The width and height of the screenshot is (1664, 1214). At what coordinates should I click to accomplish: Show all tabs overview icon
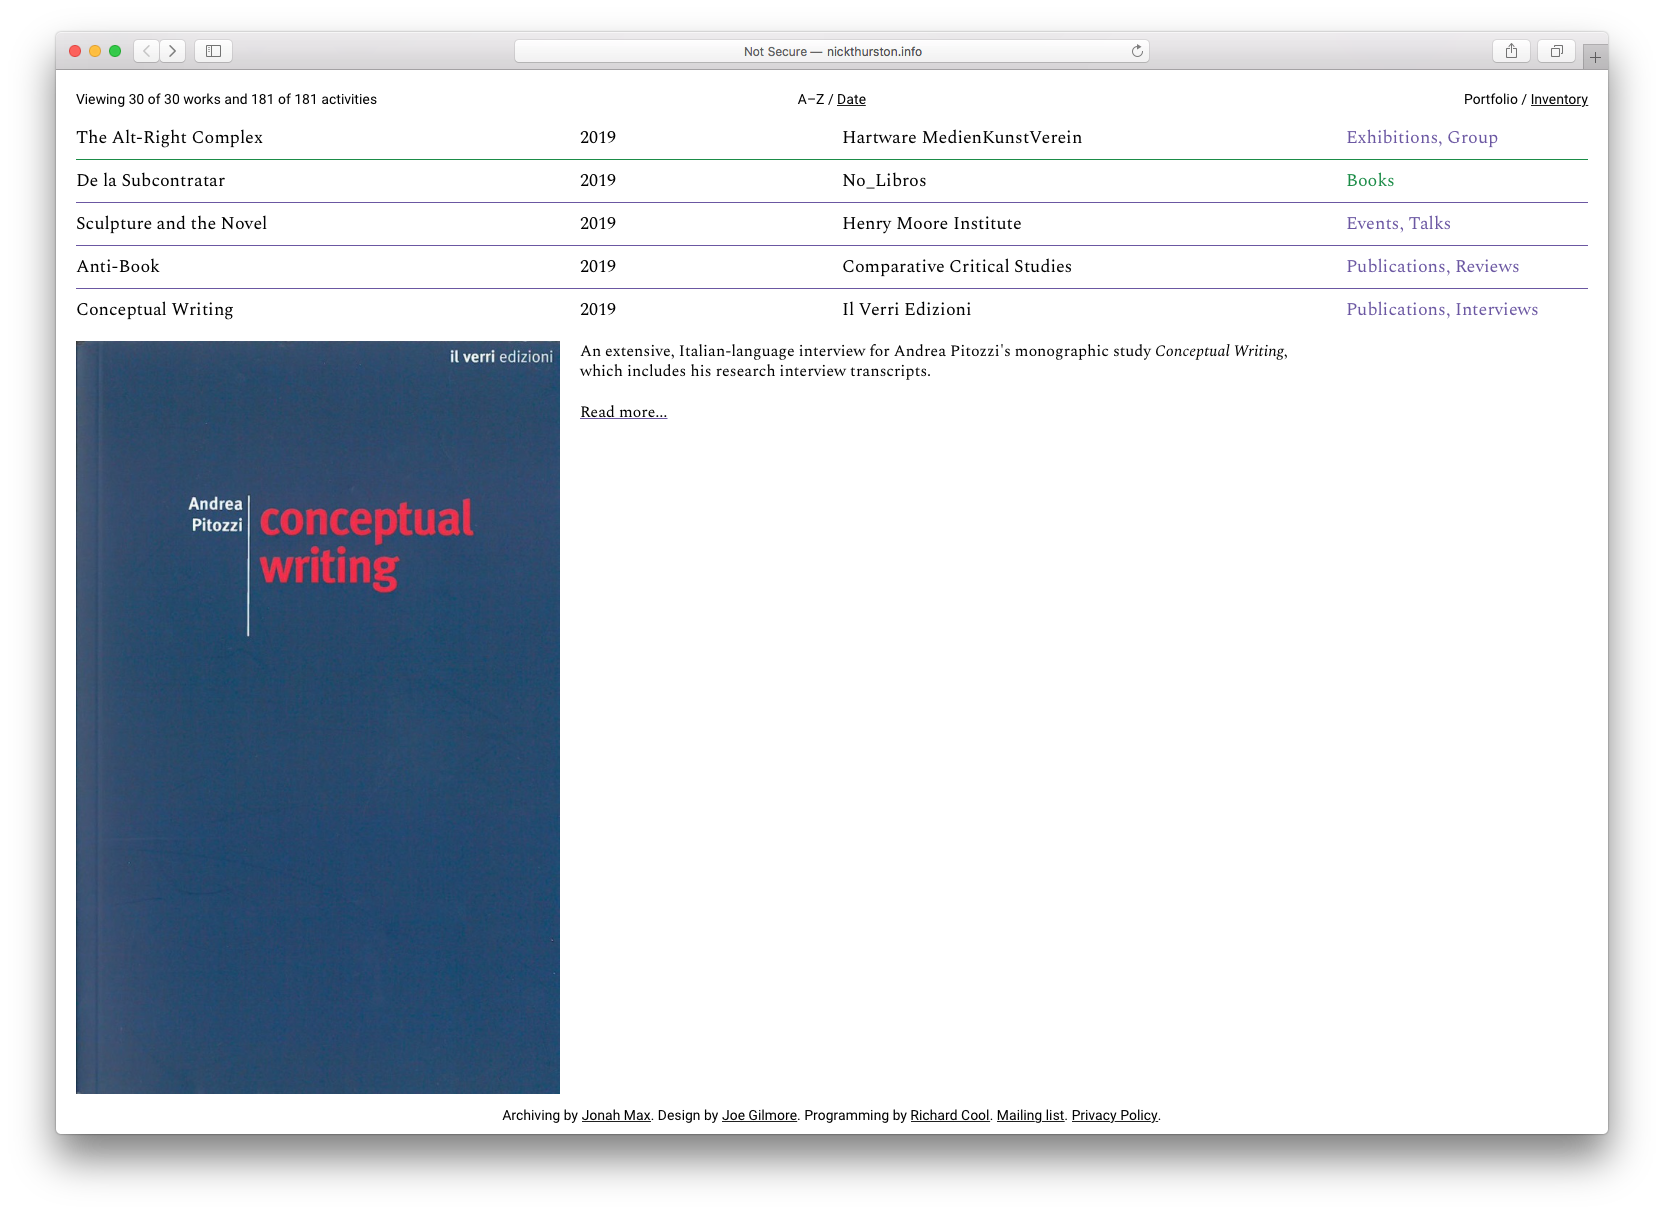tap(1556, 51)
